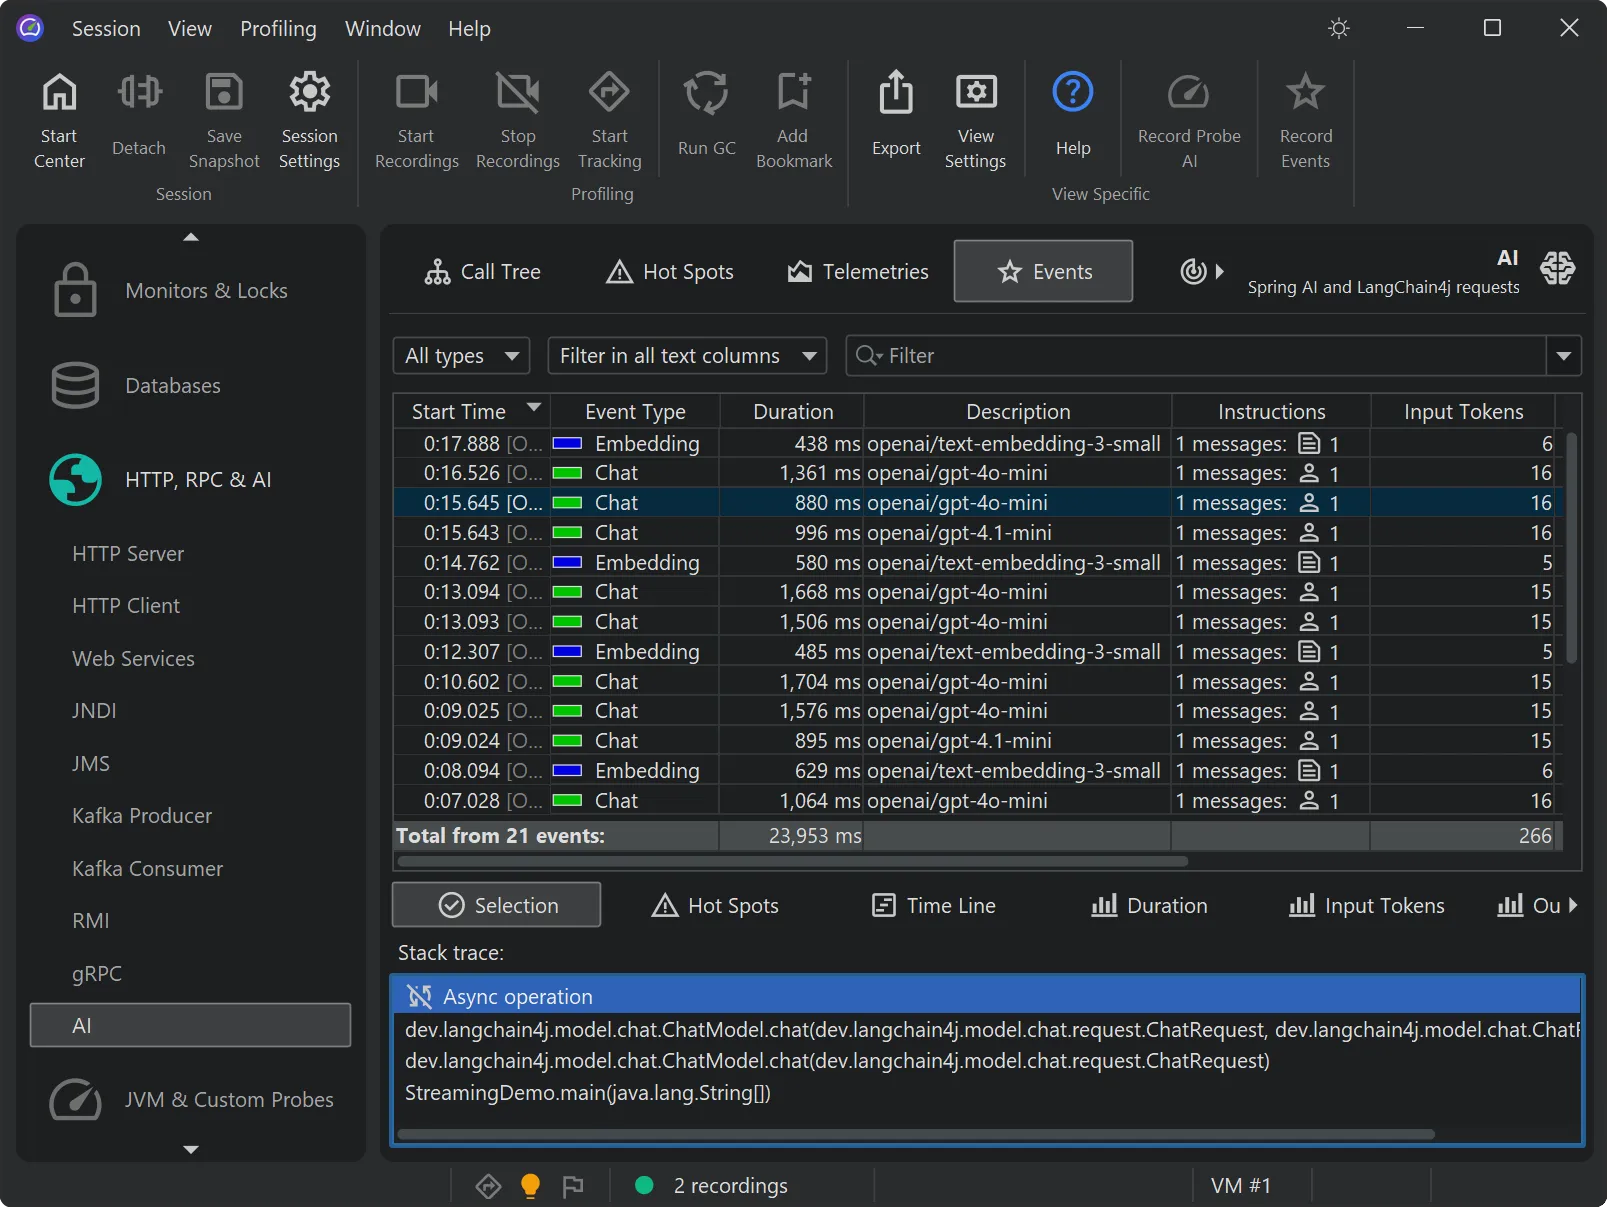The width and height of the screenshot is (1607, 1207).
Task: Open the All types dropdown
Action: point(461,356)
